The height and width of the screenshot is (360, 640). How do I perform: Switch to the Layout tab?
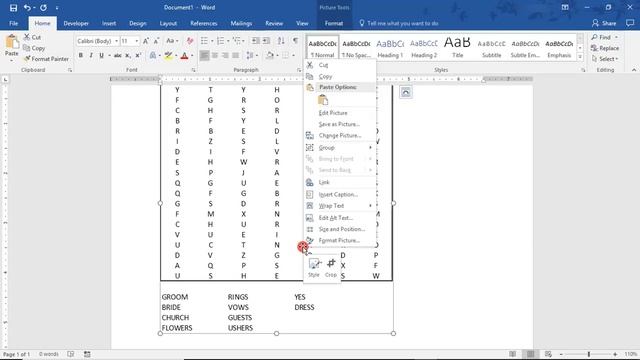coord(168,23)
